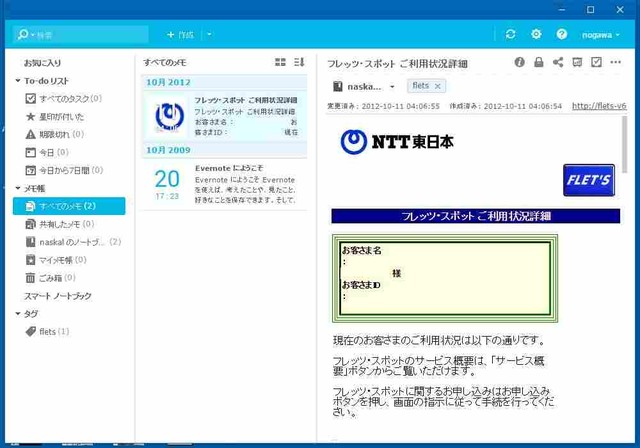Click the share icon for this note
The width and height of the screenshot is (640, 448).
pyautogui.click(x=558, y=62)
